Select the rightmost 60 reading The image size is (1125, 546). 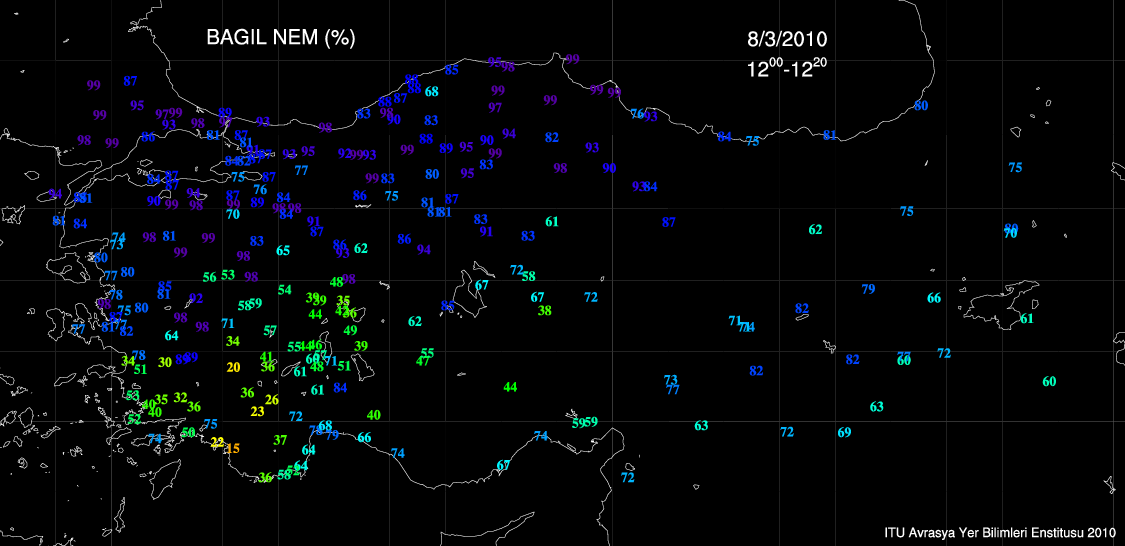point(1049,381)
